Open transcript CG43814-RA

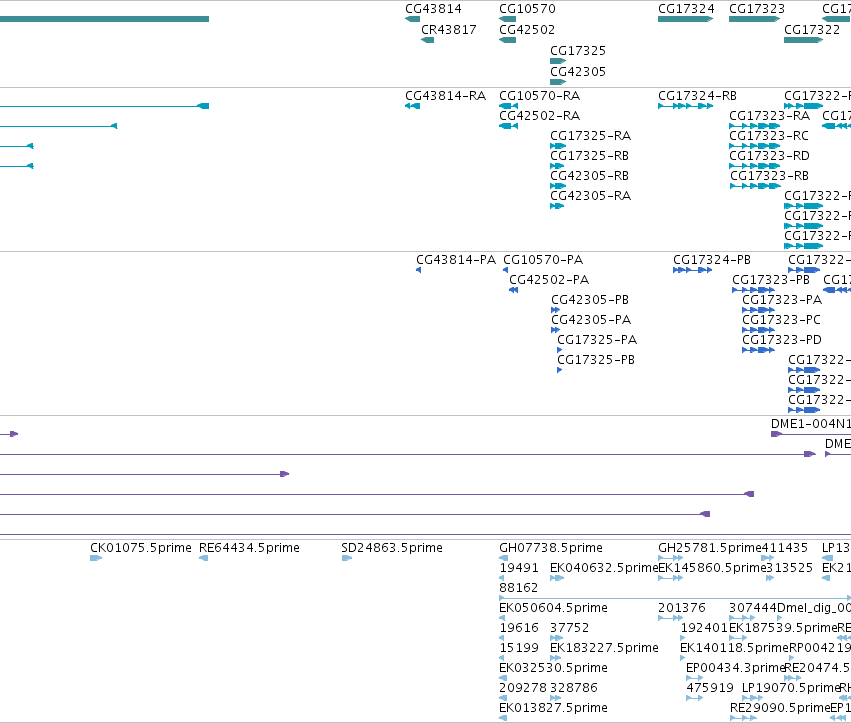[446, 96]
